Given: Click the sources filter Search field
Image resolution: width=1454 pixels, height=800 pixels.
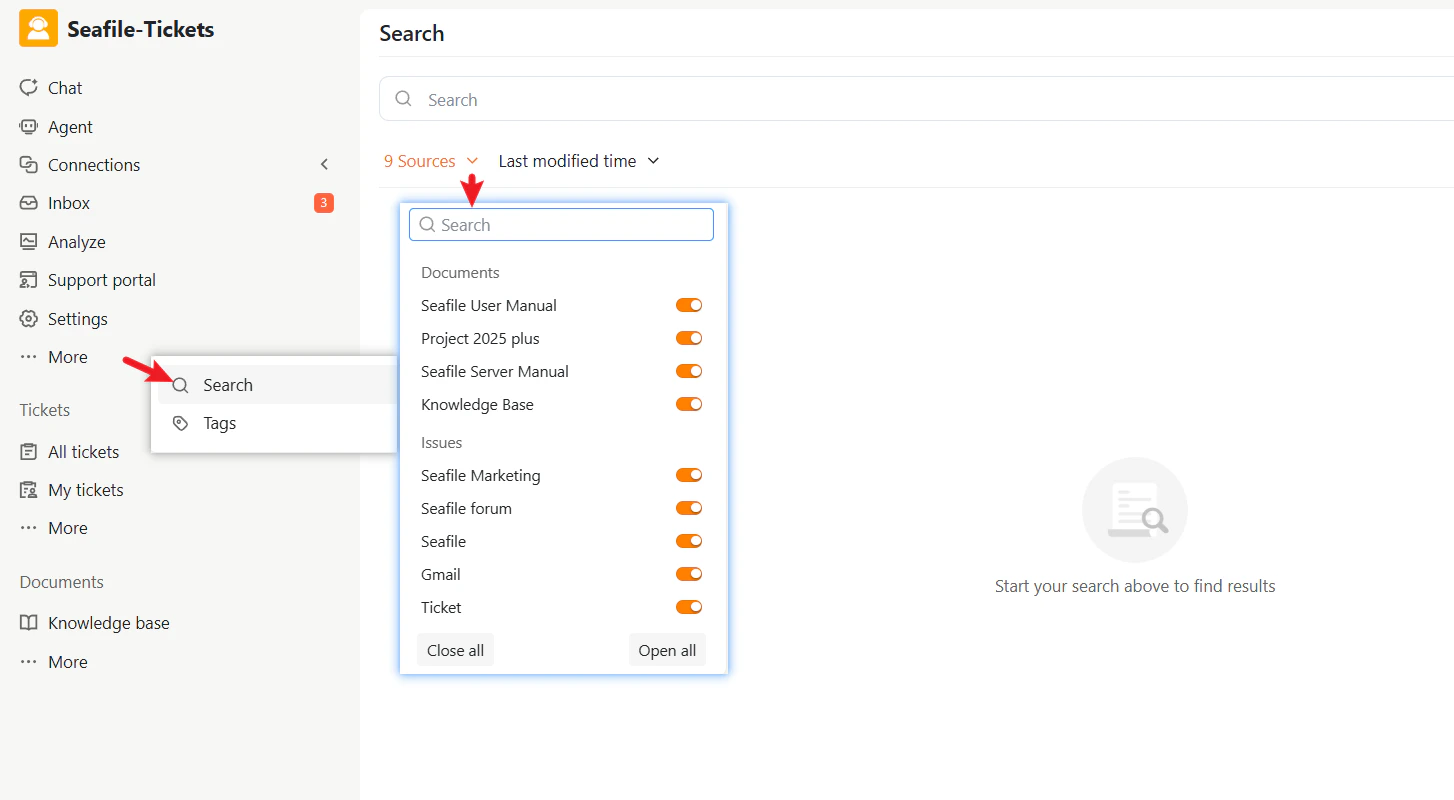Looking at the screenshot, I should (561, 225).
